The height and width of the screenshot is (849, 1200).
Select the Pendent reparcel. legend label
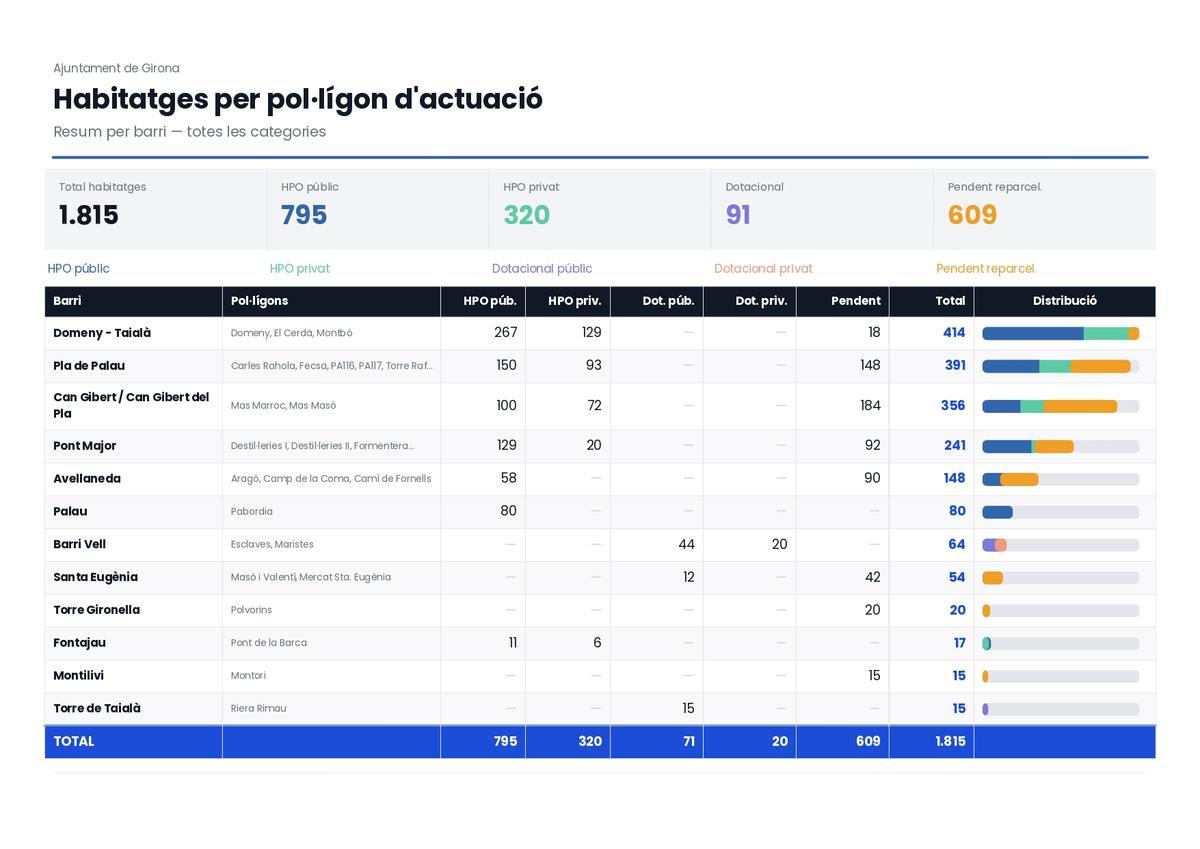pos(986,269)
